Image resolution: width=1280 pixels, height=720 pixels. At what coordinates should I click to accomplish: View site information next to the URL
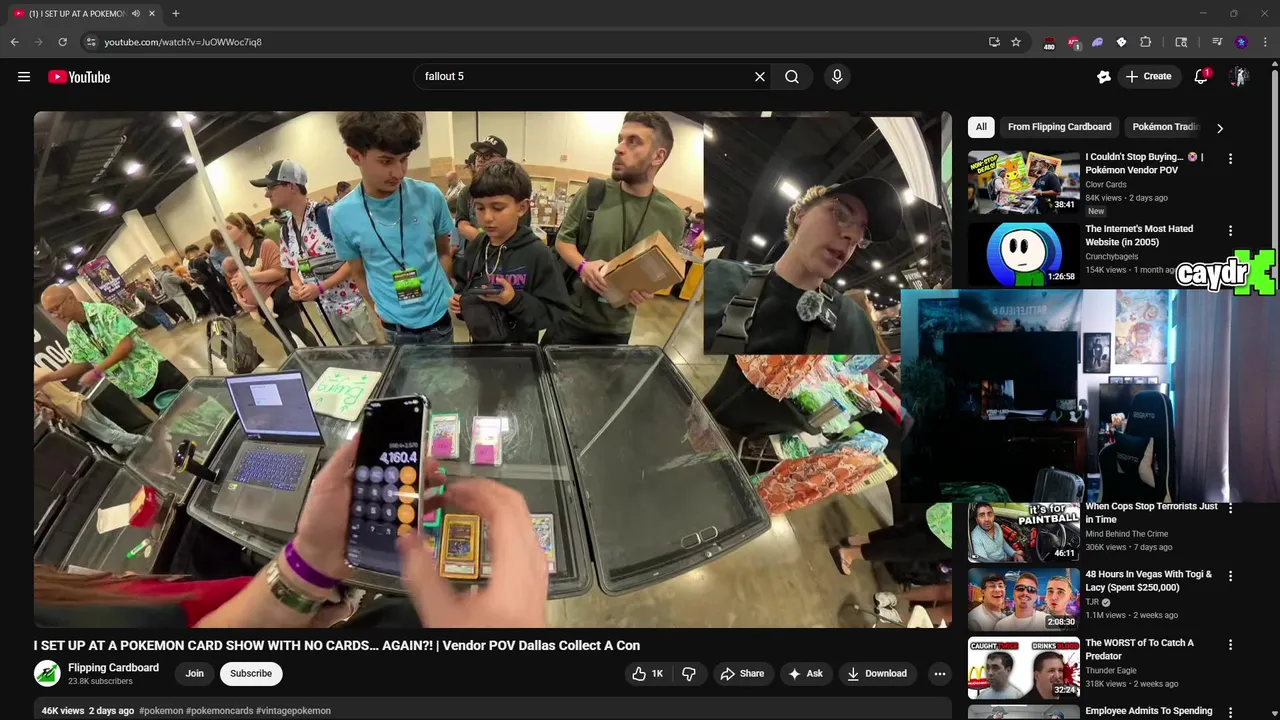[91, 42]
